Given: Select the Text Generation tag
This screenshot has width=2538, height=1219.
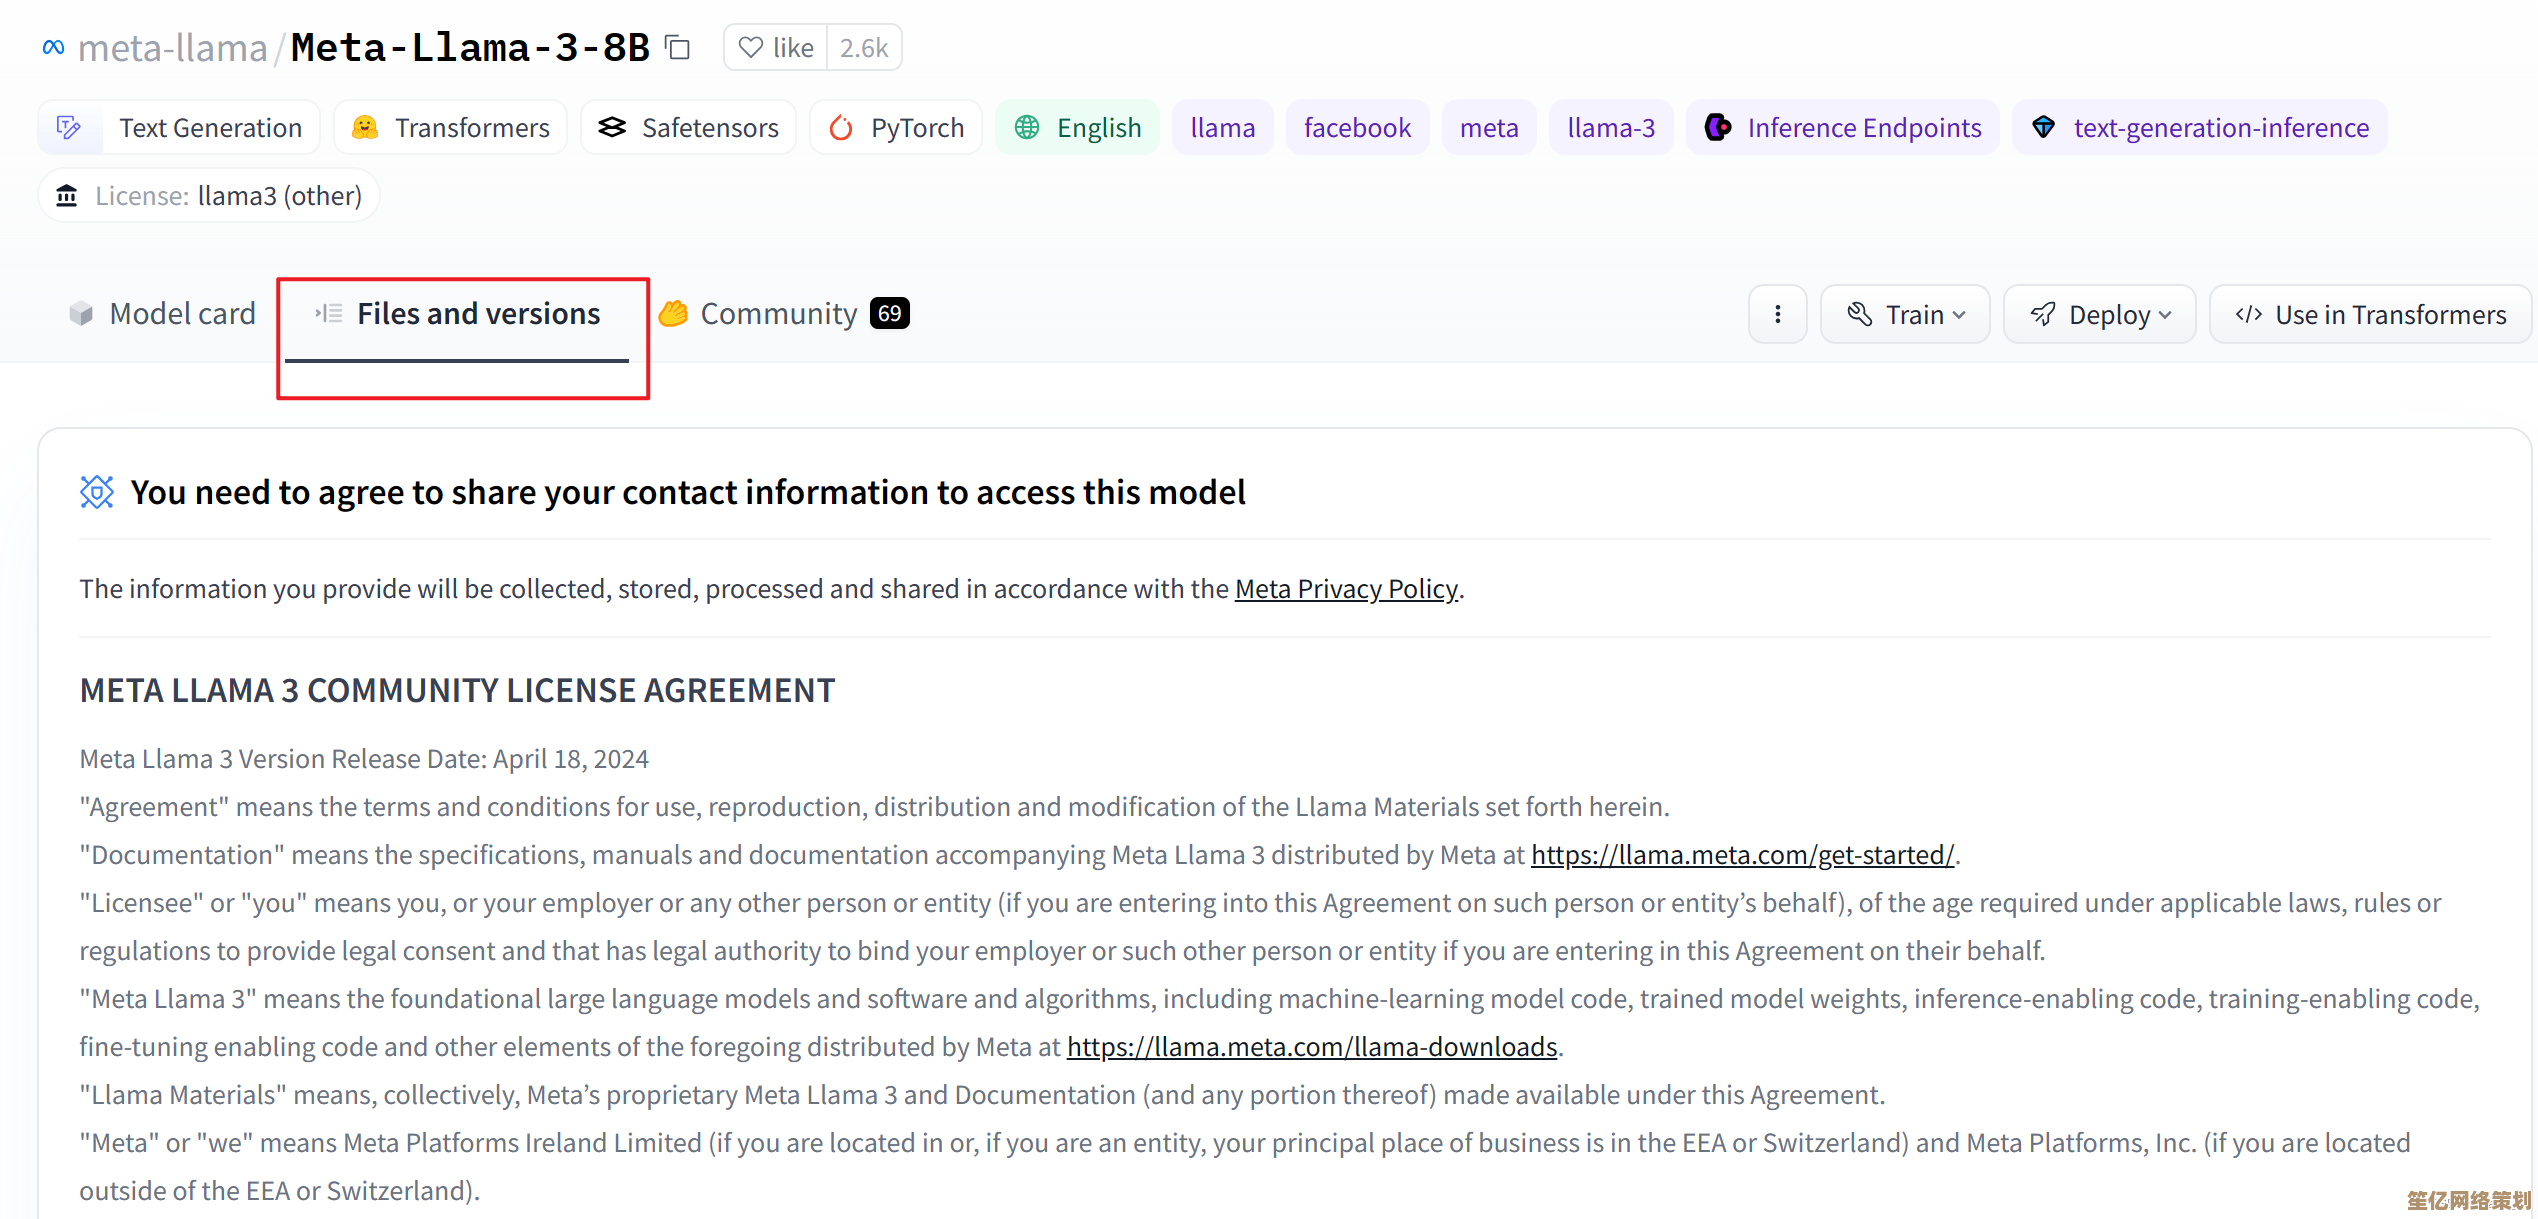Looking at the screenshot, I should coord(179,127).
